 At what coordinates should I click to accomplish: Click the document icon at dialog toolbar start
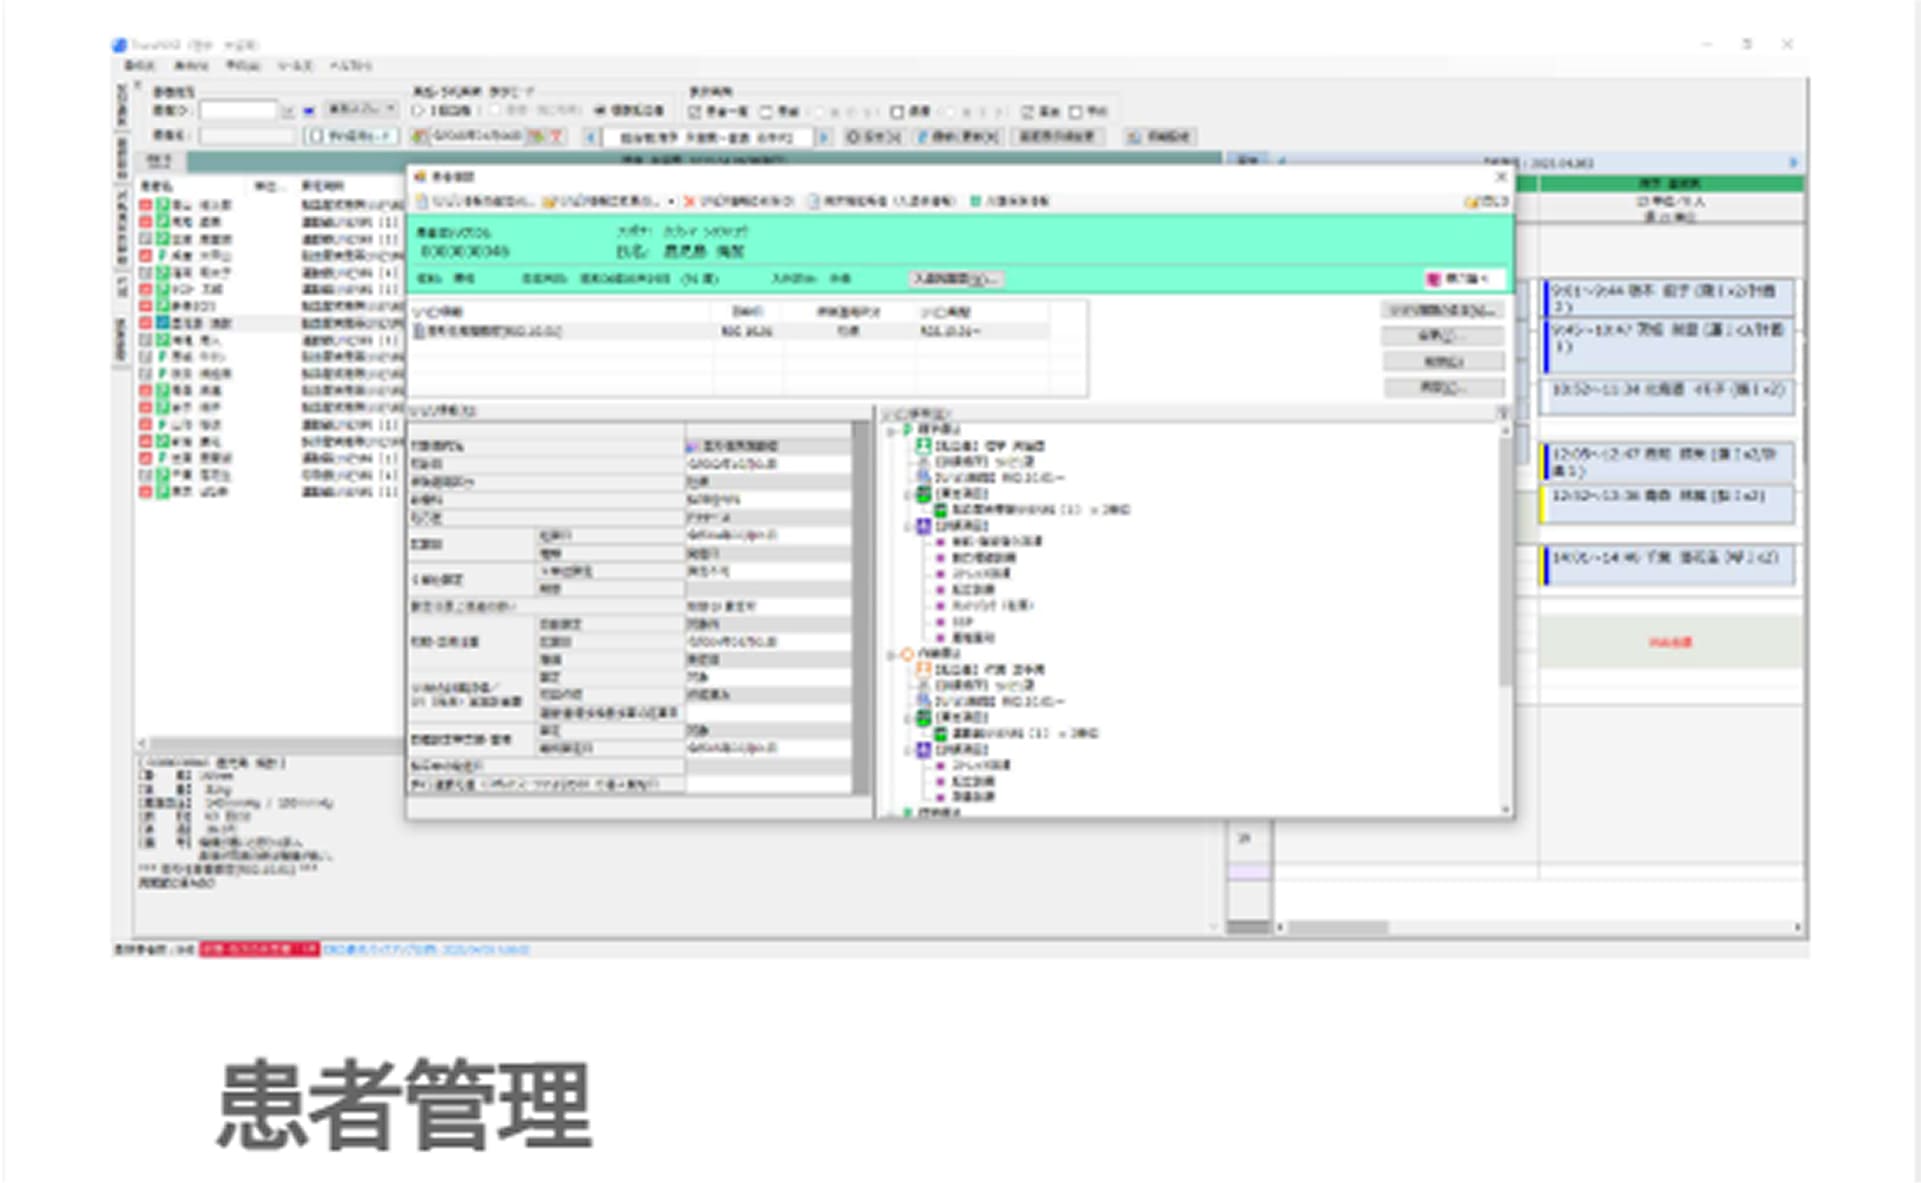point(422,201)
